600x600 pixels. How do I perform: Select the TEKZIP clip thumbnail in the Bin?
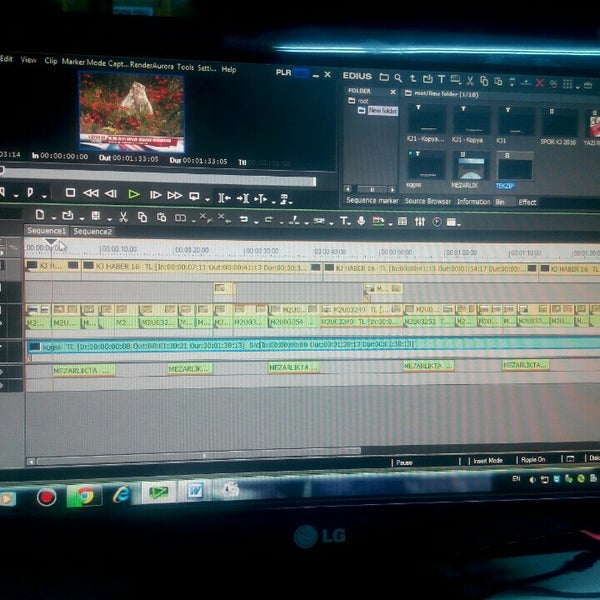coord(515,167)
